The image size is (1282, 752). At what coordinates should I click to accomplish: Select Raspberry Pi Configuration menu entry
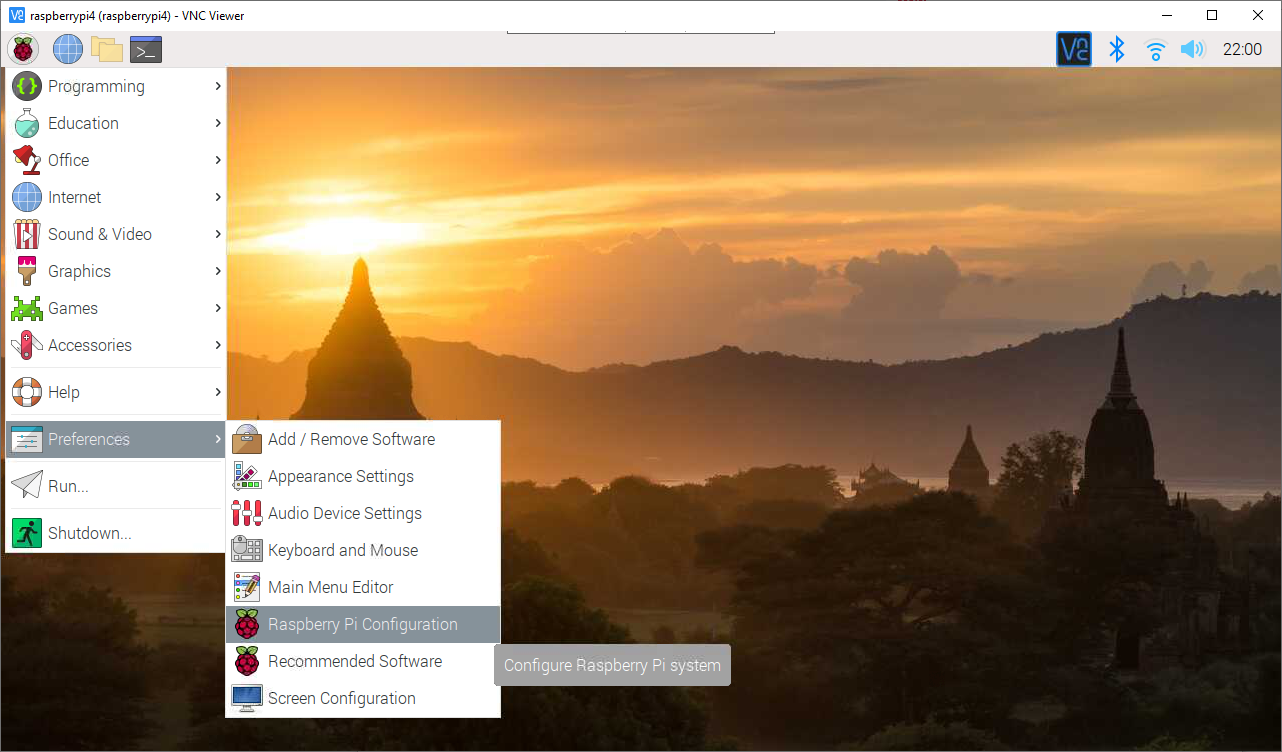tap(360, 624)
